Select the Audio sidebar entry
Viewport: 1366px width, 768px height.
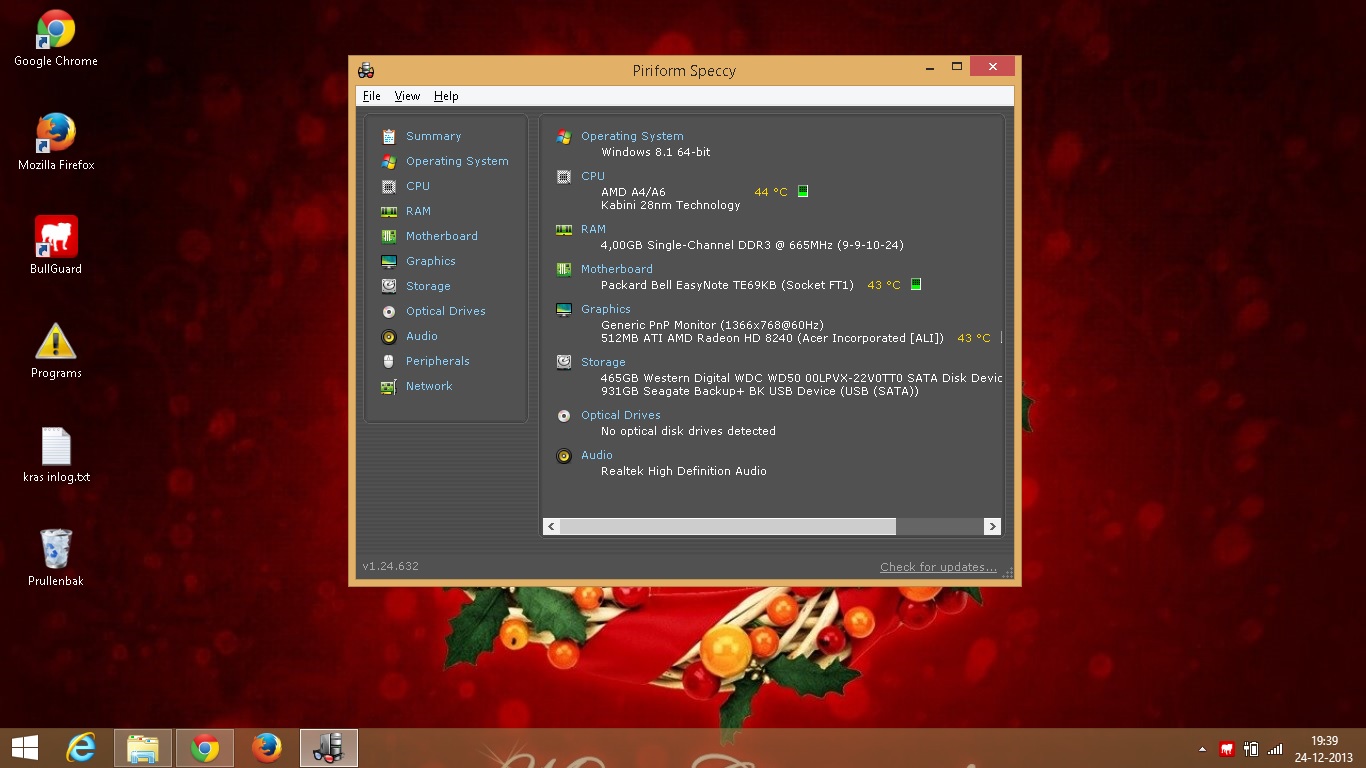pyautogui.click(x=422, y=336)
